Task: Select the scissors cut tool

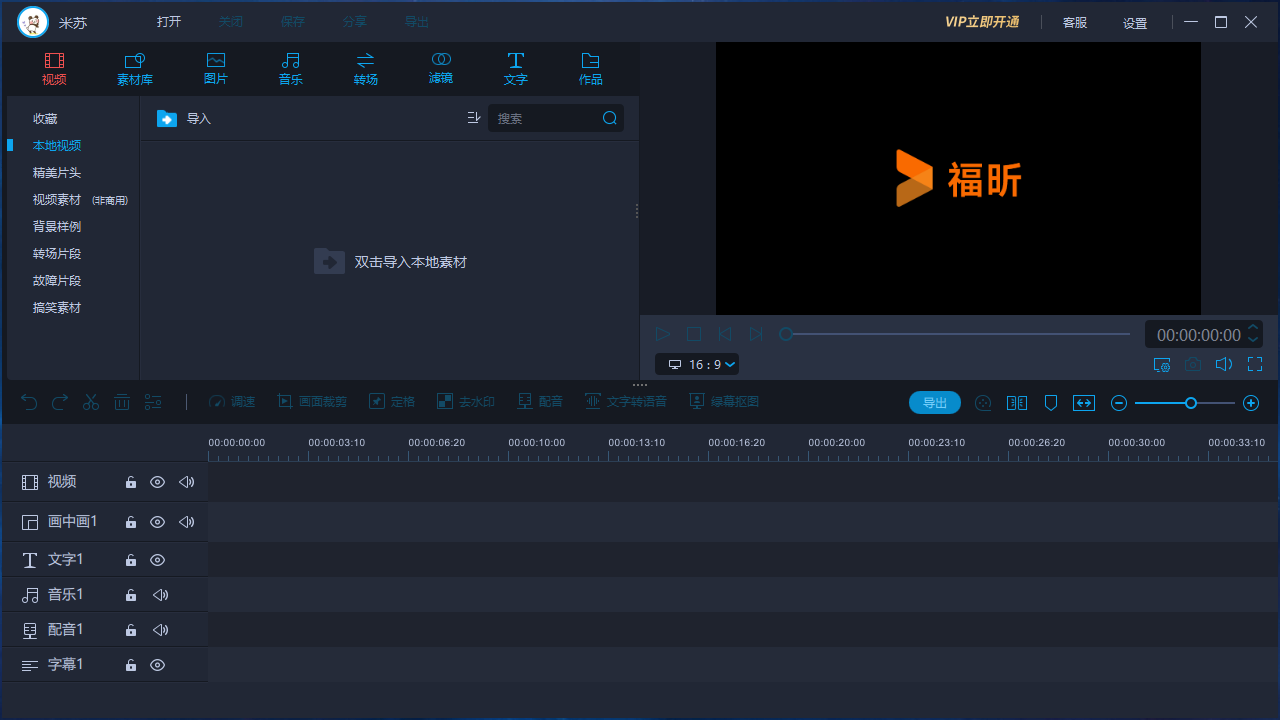Action: (90, 402)
